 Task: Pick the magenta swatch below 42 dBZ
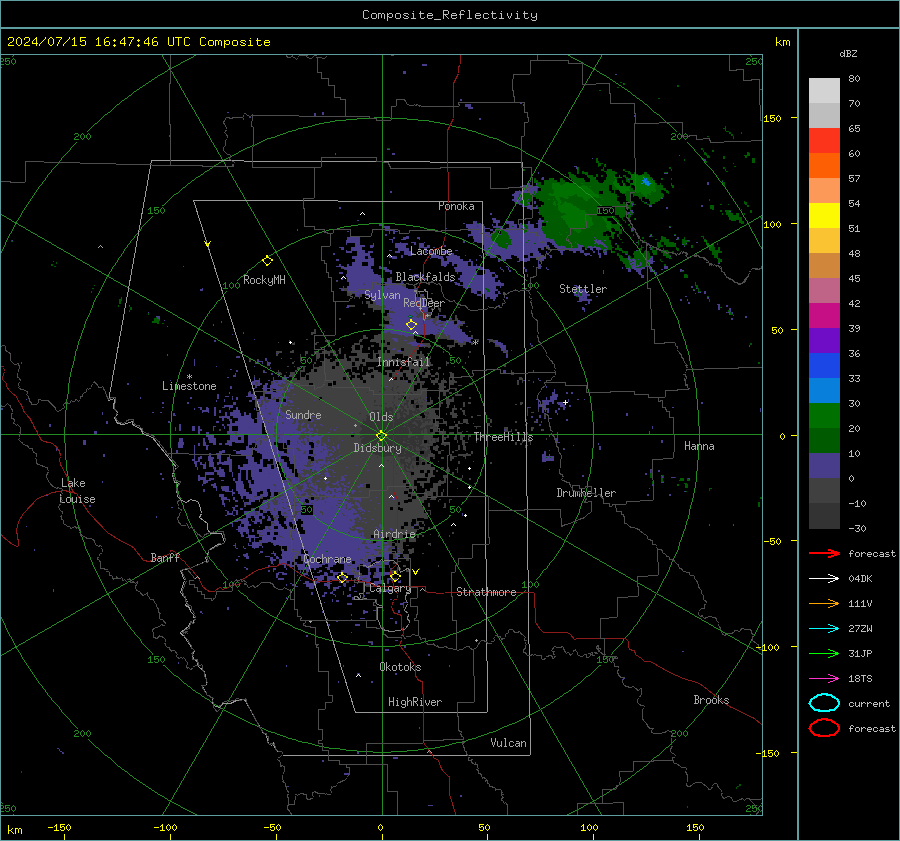click(824, 315)
